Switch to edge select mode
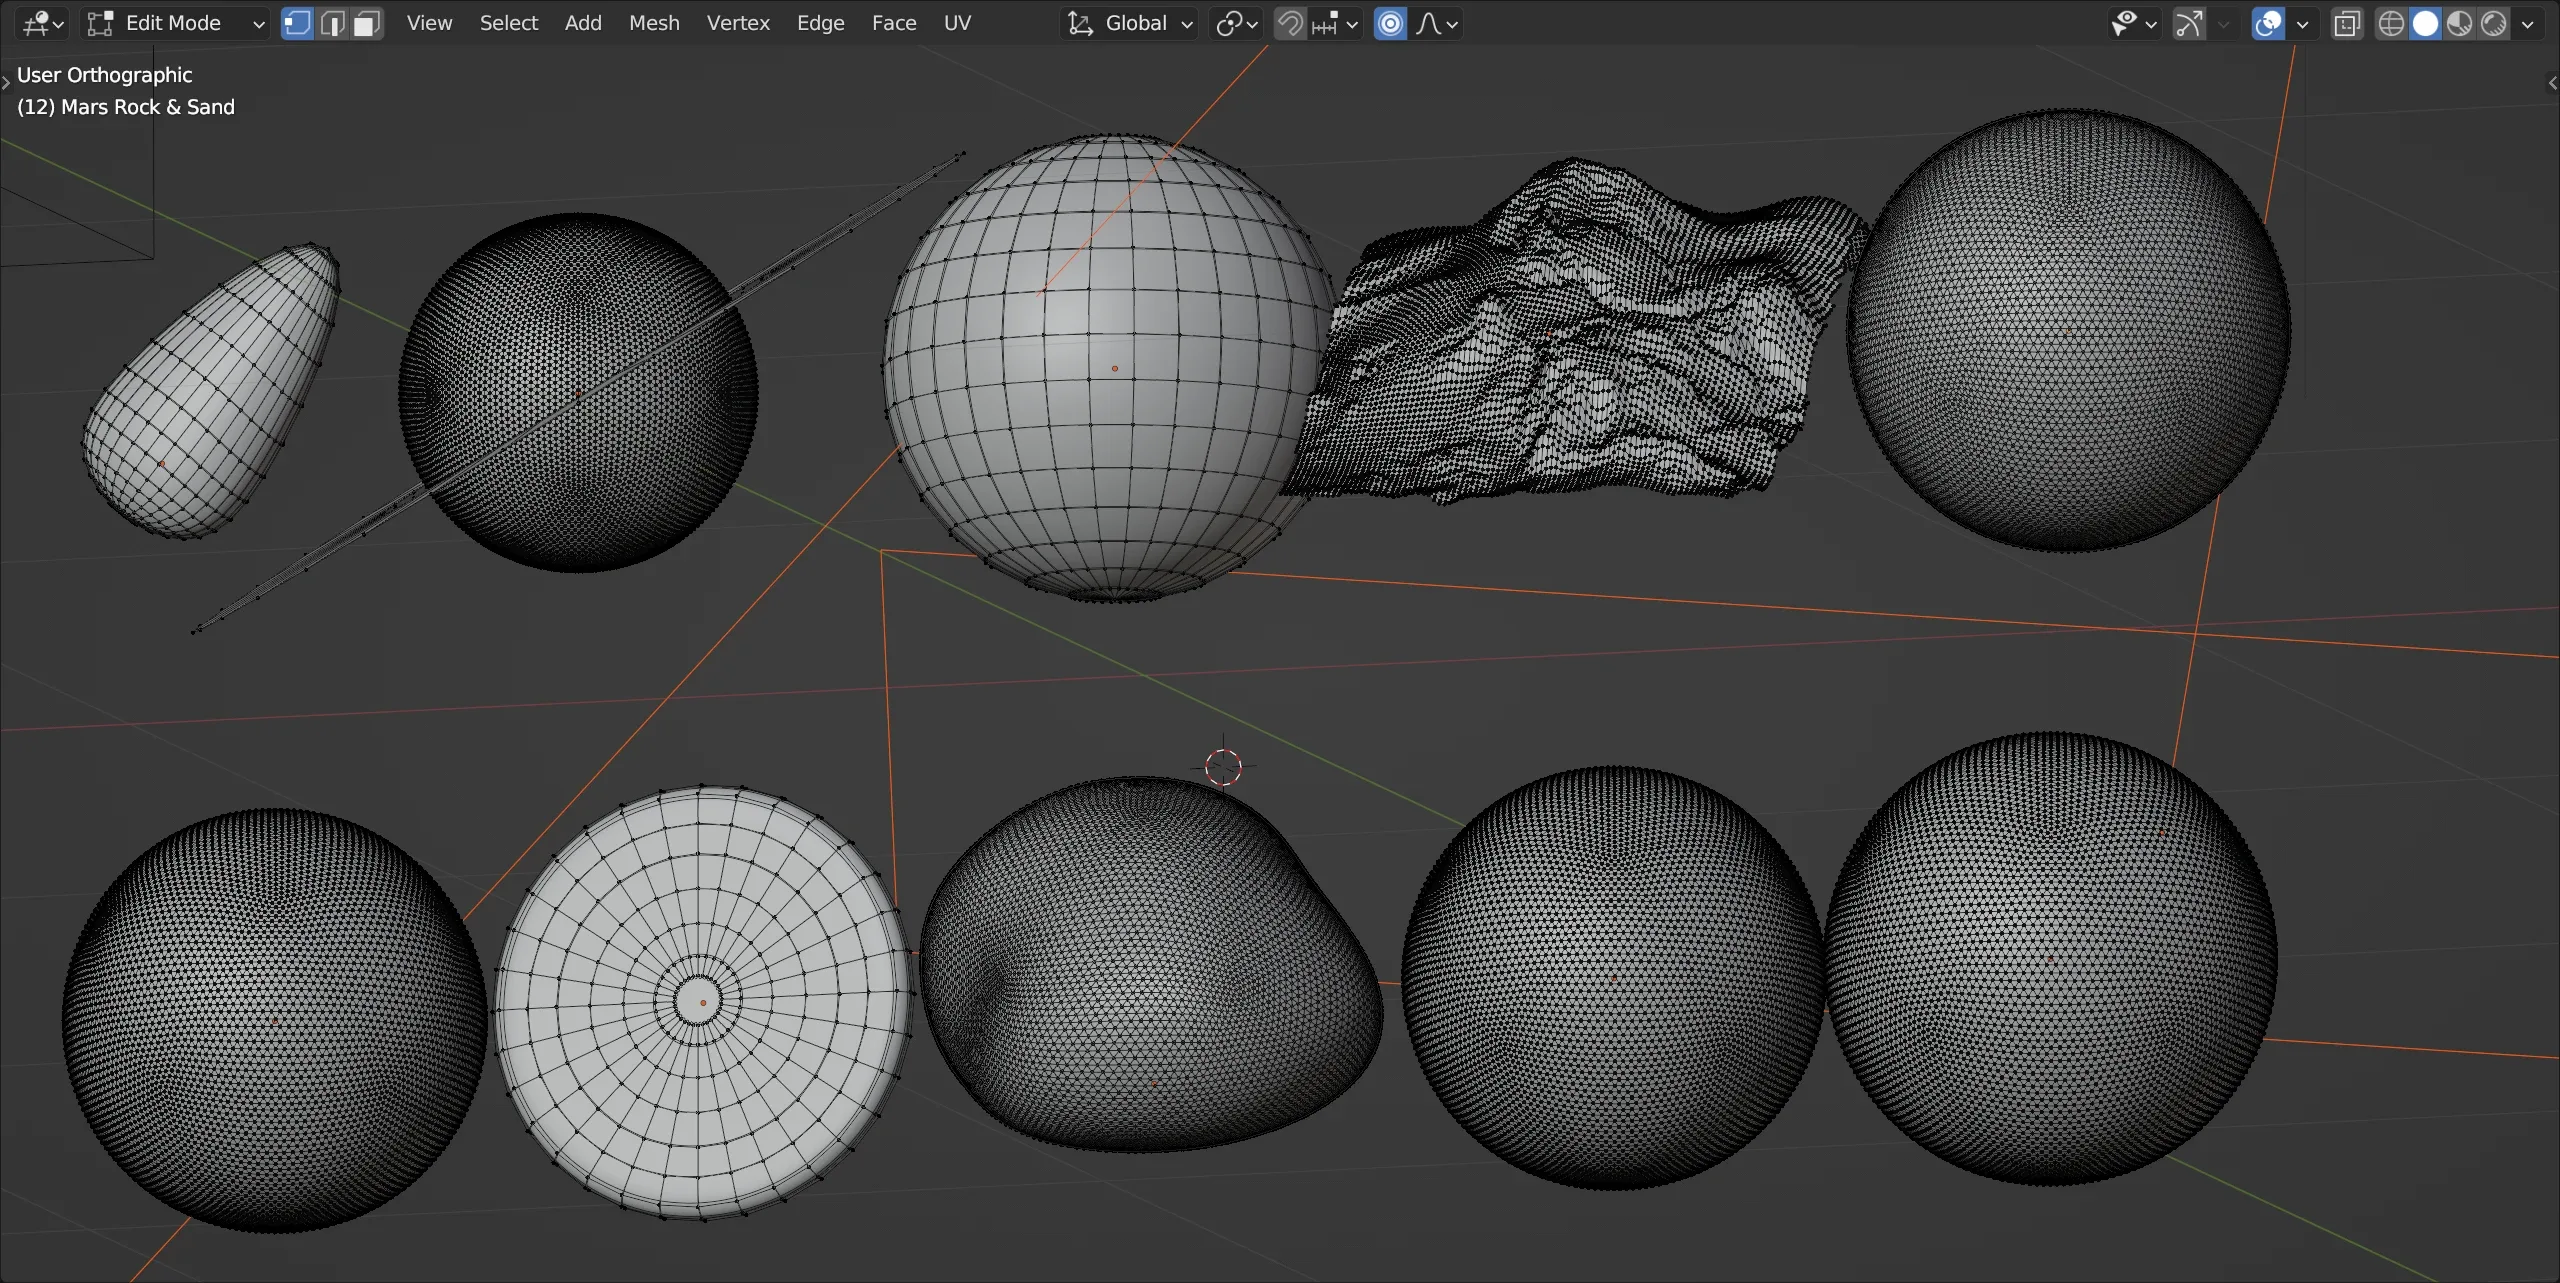Image resolution: width=2560 pixels, height=1283 pixels. point(332,23)
